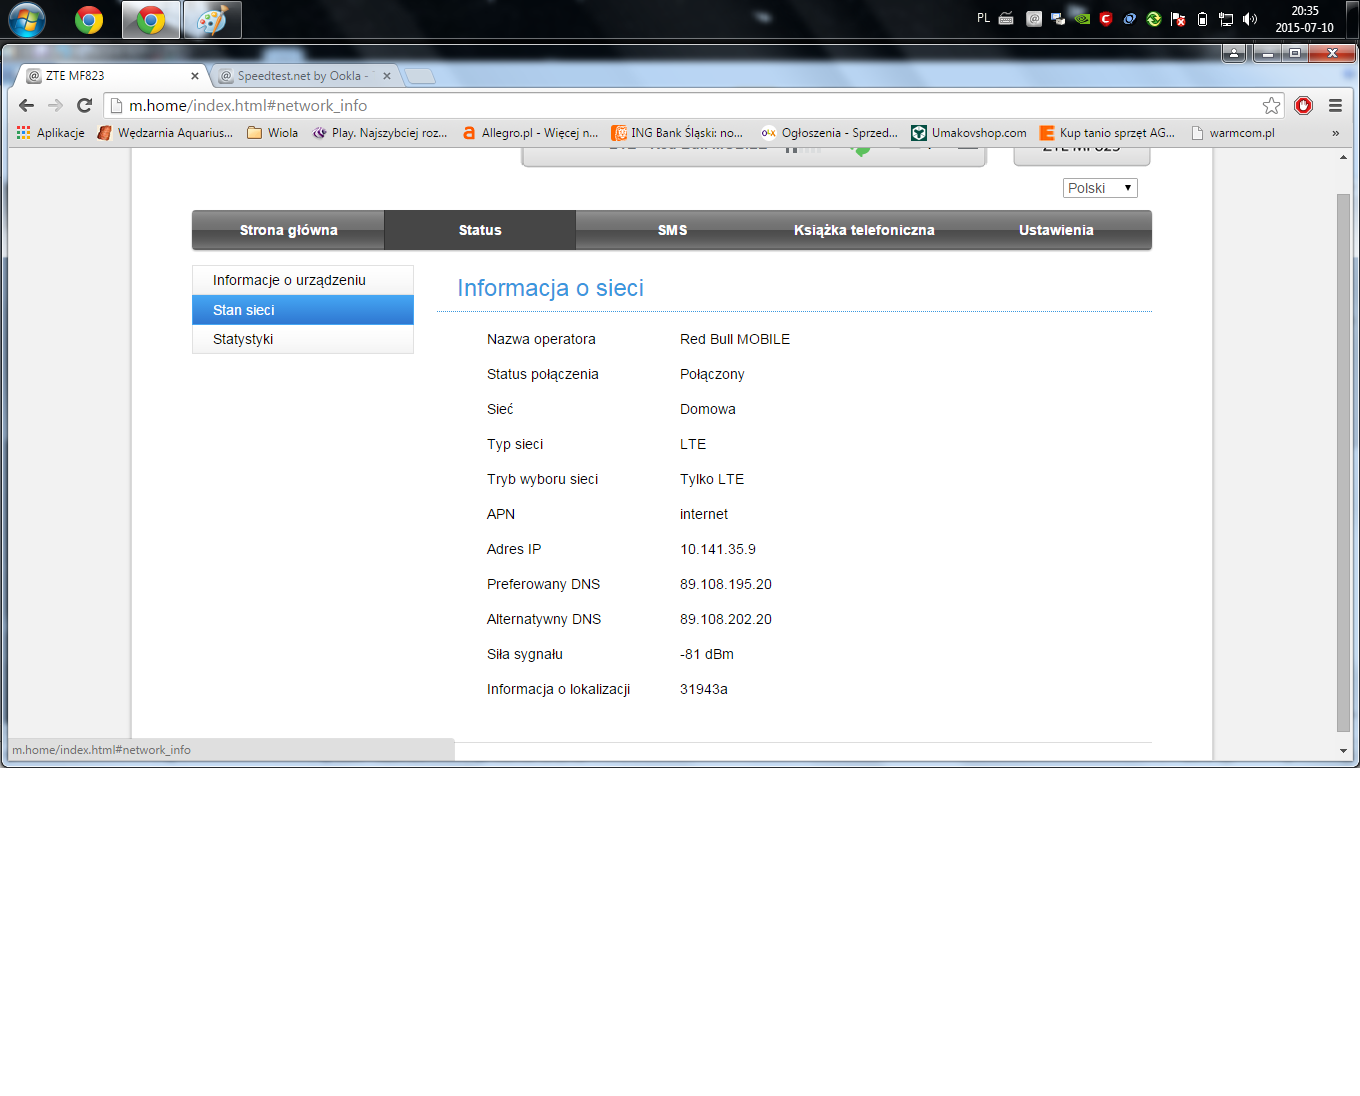
Task: Click the operator value Red Bull MOBILE
Action: tap(735, 339)
